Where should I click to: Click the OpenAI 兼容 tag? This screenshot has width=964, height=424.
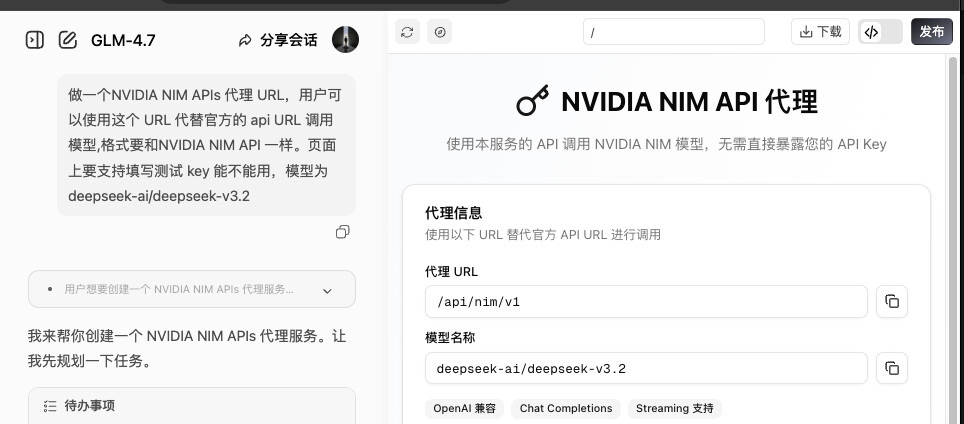[464, 409]
